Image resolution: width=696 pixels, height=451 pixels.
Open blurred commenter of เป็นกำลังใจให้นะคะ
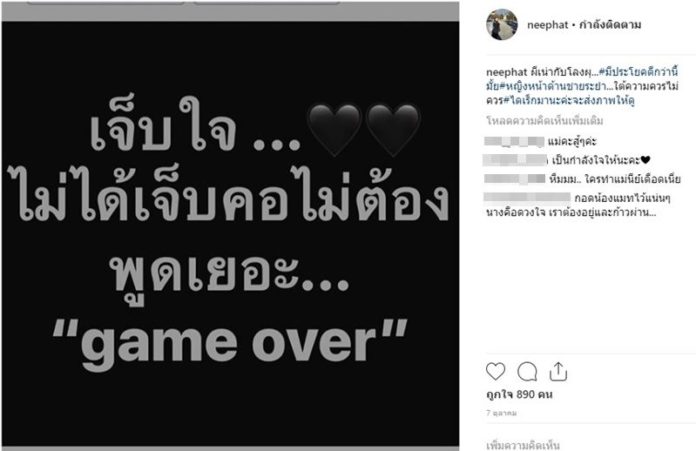515,160
